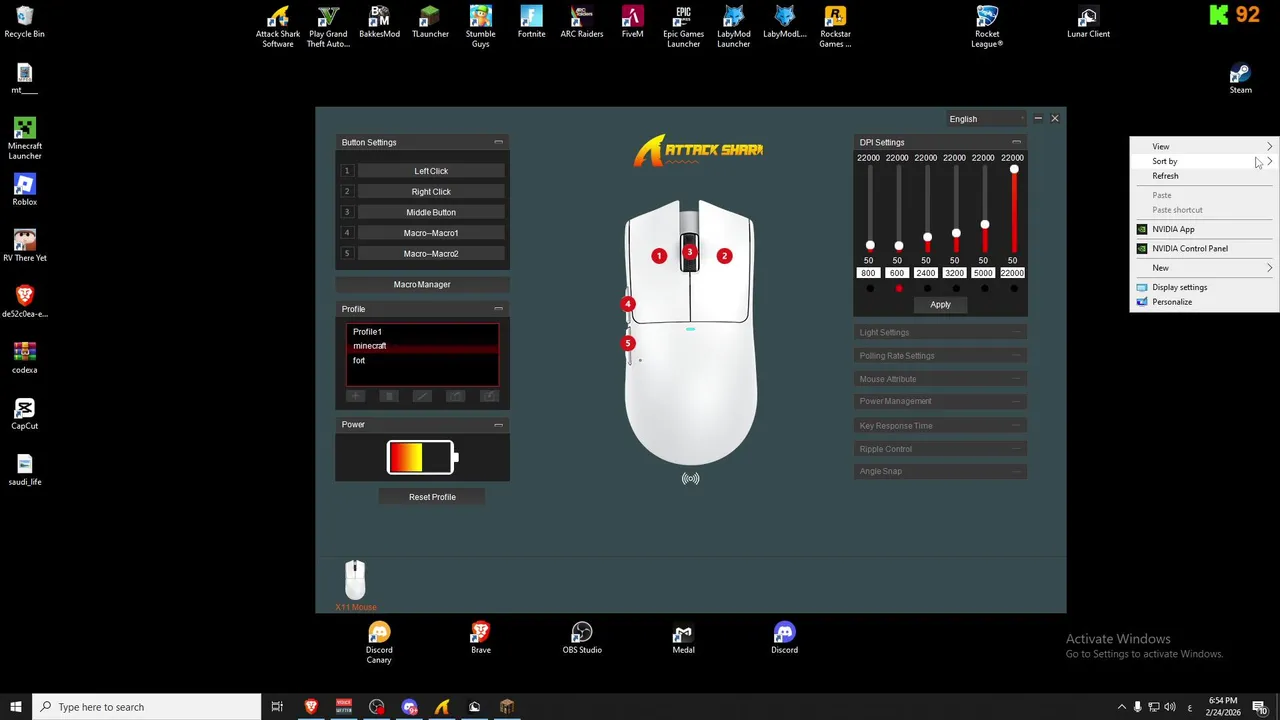Click the wireless signal icon below mouse
The width and height of the screenshot is (1280, 720).
pyautogui.click(x=691, y=478)
